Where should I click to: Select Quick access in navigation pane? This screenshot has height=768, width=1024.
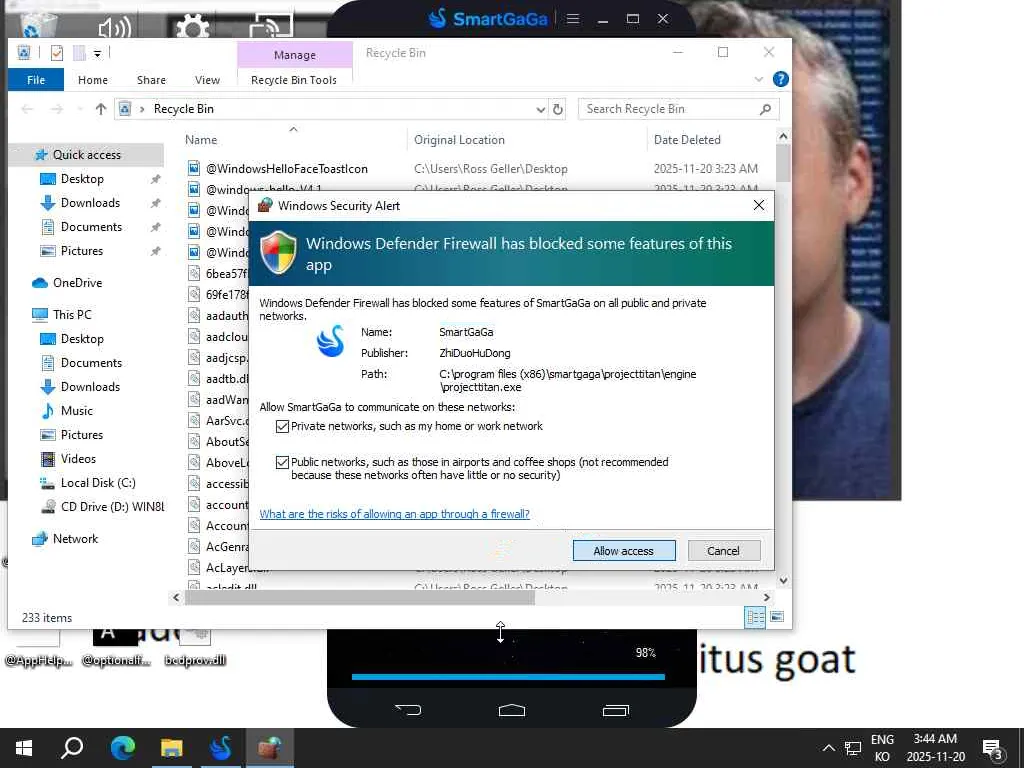tap(87, 155)
